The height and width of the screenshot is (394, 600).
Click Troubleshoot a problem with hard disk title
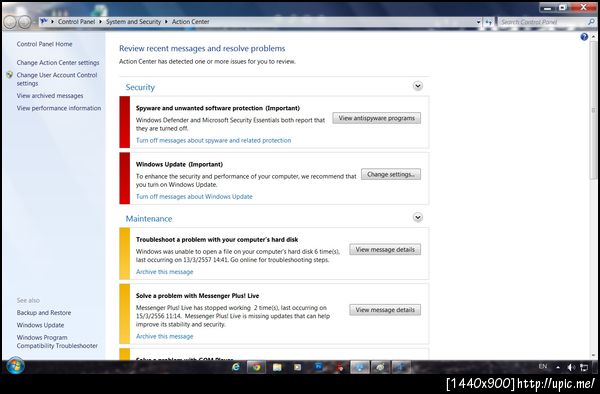[217, 240]
